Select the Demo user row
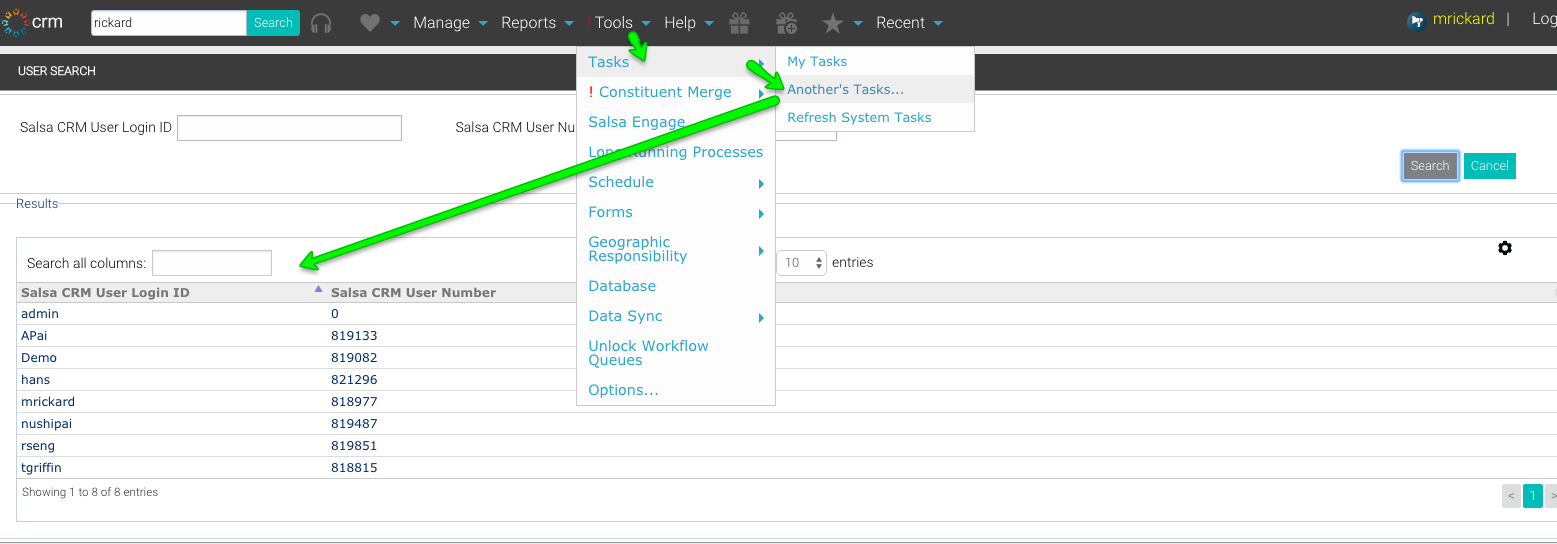Screen dimensions: 1557x544 tap(785, 358)
